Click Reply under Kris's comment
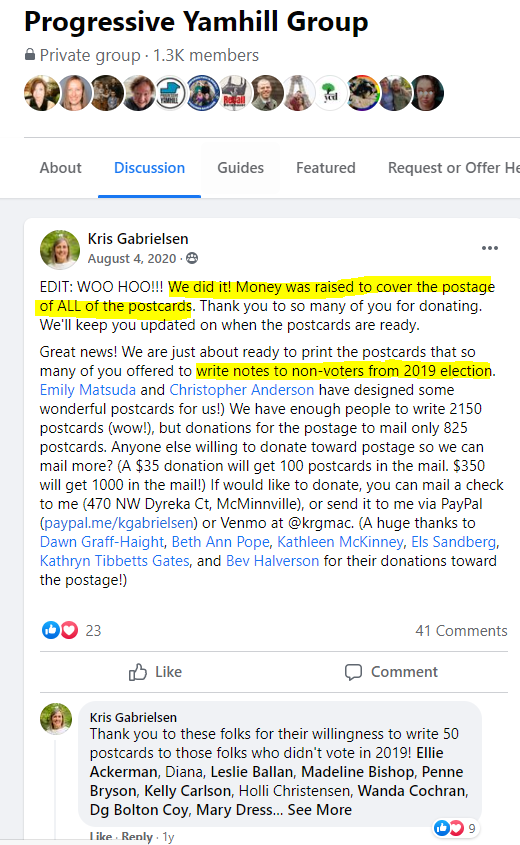Screen dimensions: 520x845 coord(137,837)
